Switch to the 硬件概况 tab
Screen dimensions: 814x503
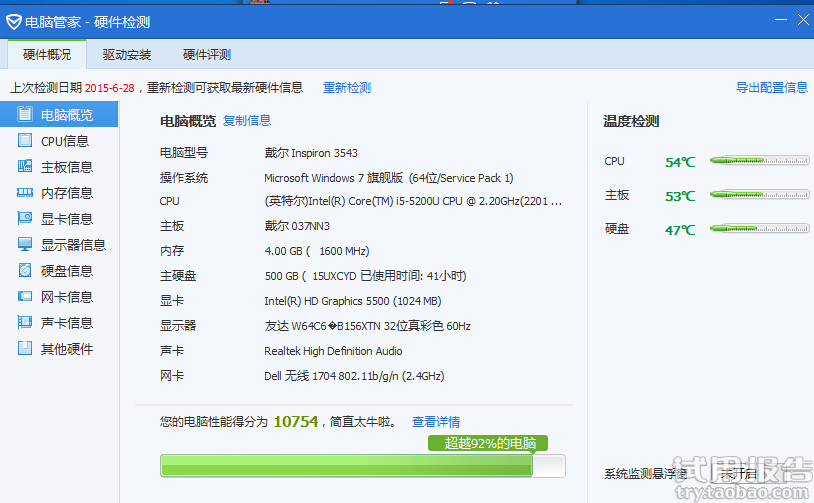(47, 55)
